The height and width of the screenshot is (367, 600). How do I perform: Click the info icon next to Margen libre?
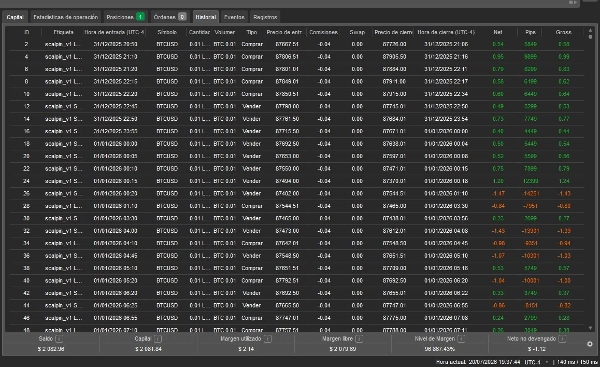[x=359, y=339]
